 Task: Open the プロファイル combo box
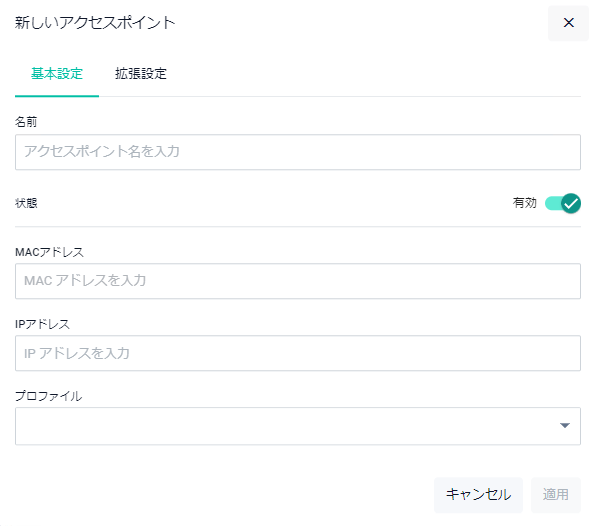coord(298,426)
